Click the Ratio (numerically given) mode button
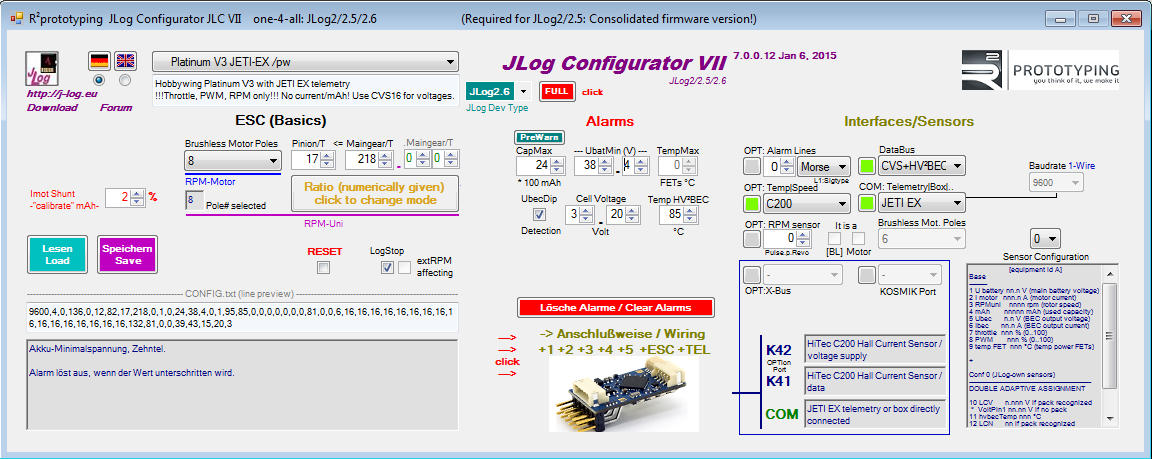This screenshot has width=1152, height=459. [x=375, y=193]
